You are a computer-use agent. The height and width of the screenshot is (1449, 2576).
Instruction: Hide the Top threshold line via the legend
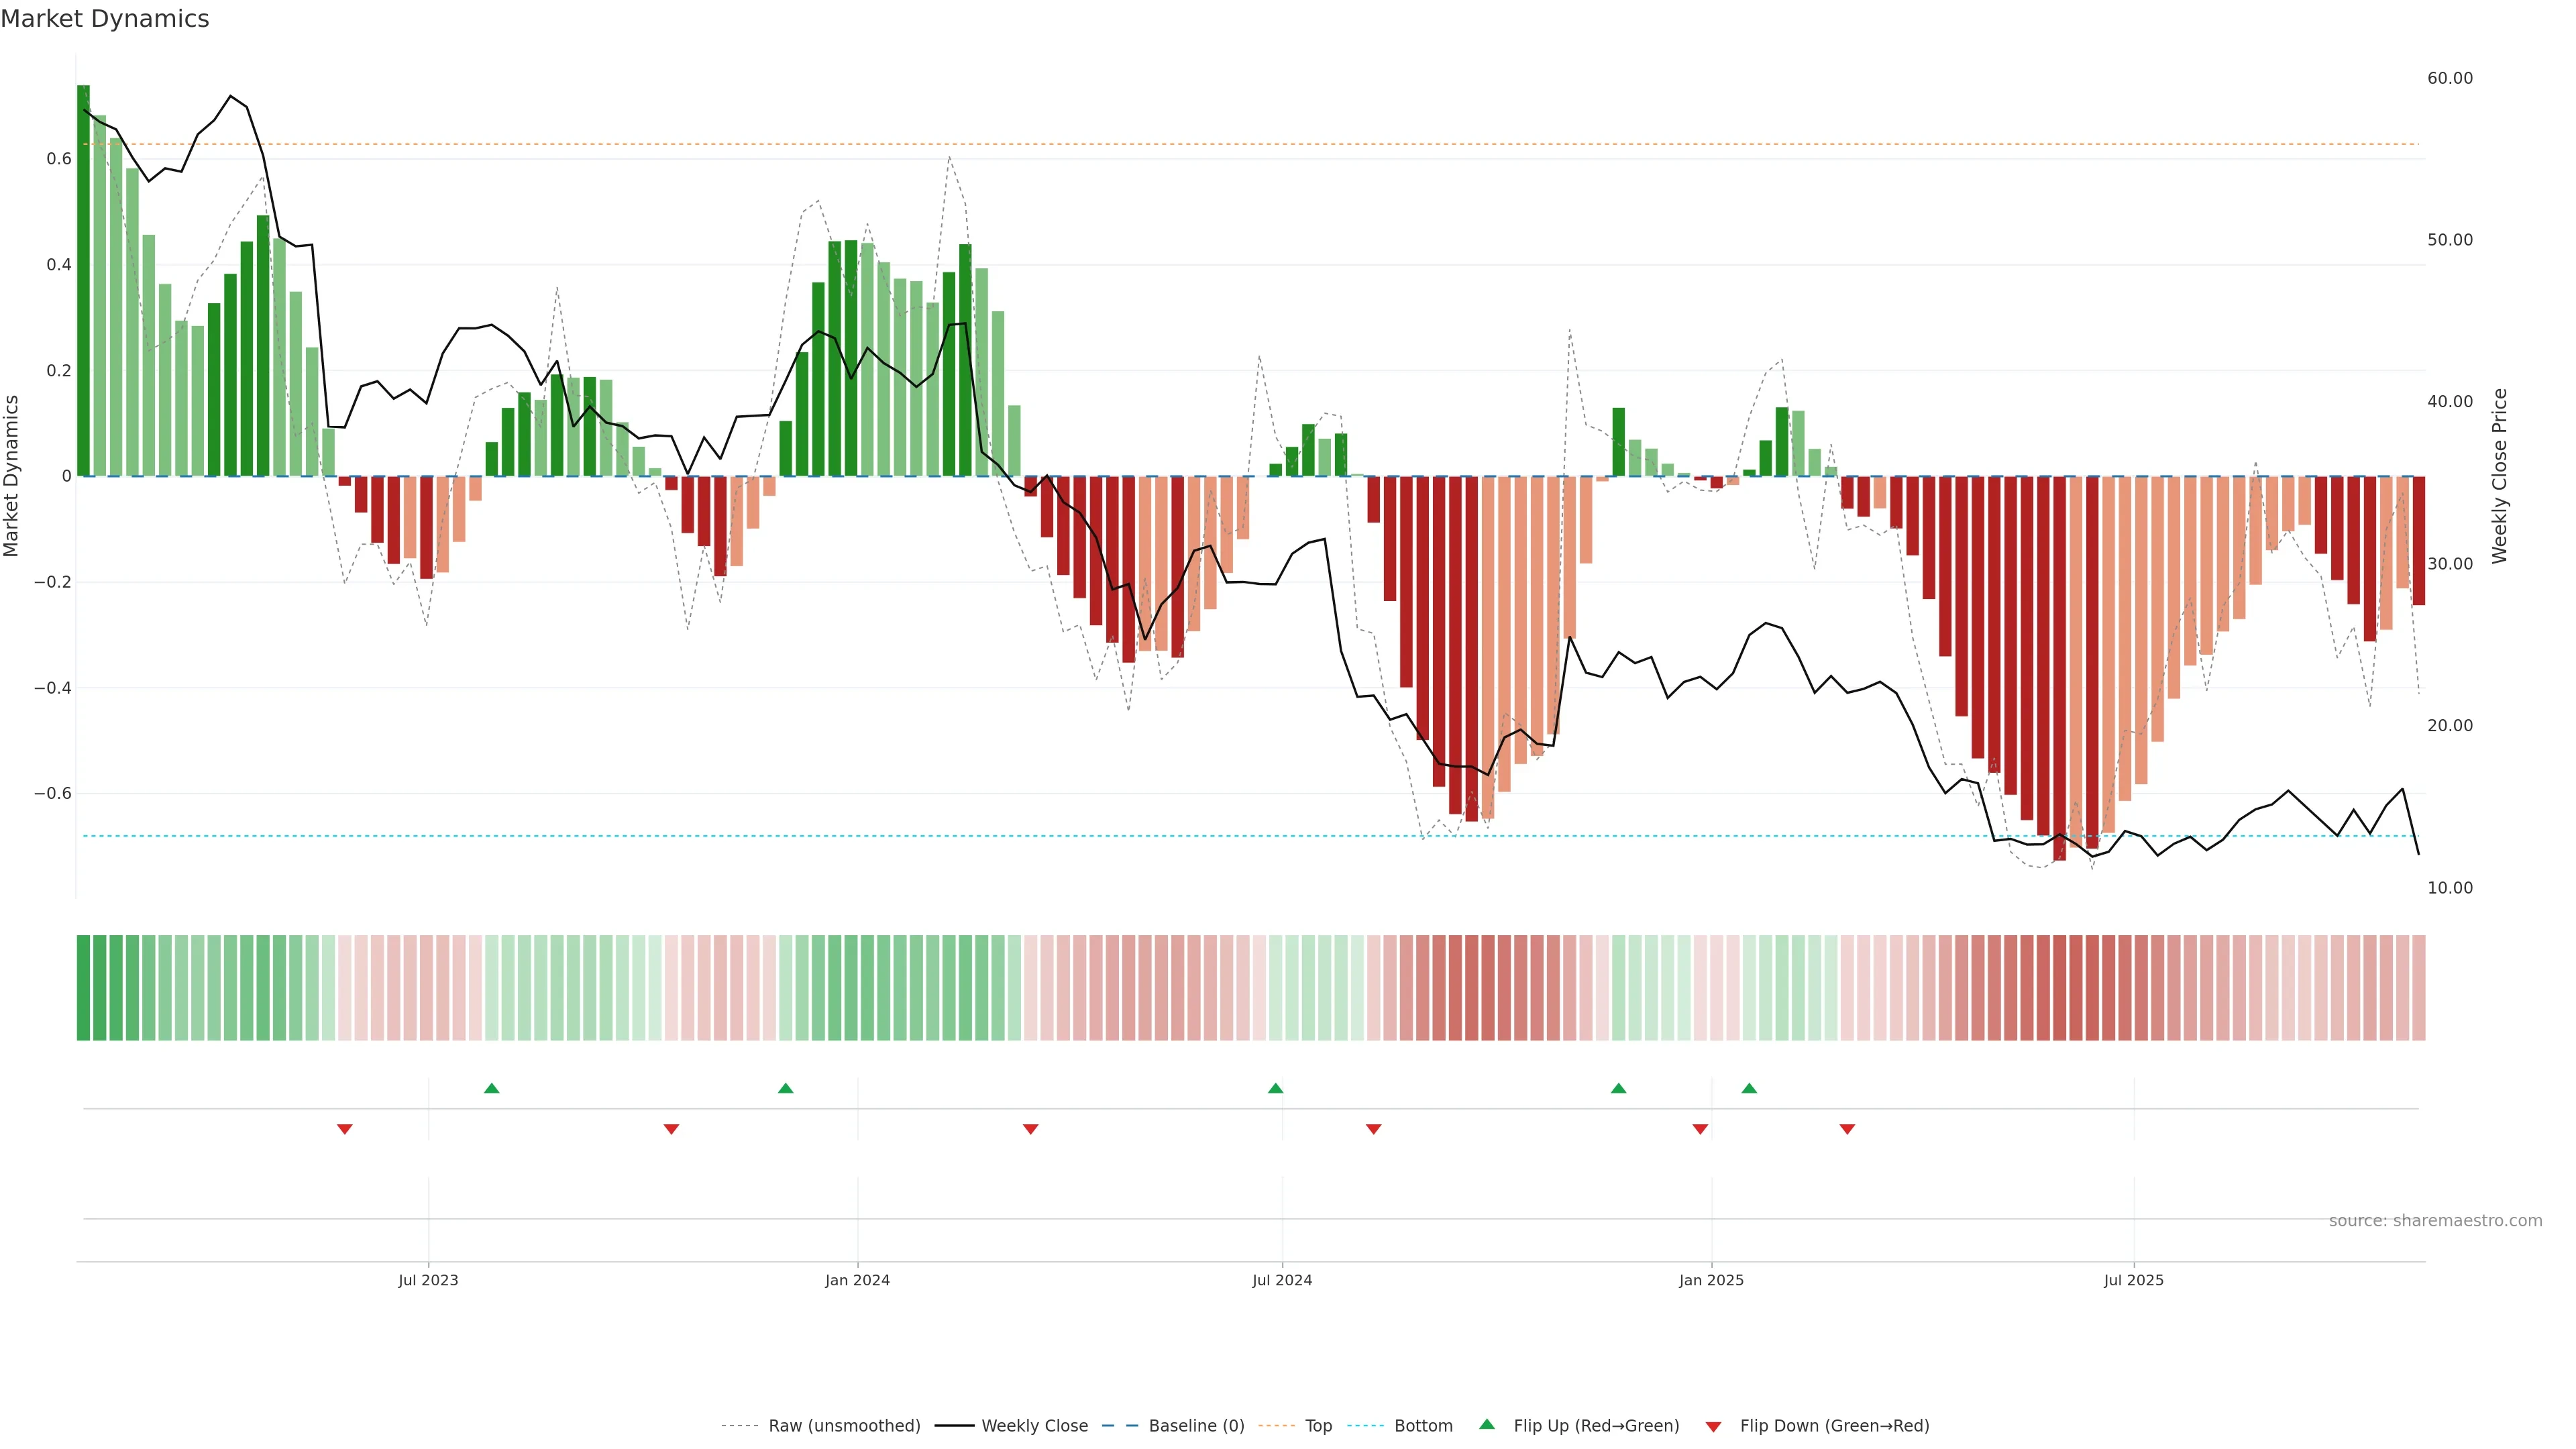tap(1318, 1426)
